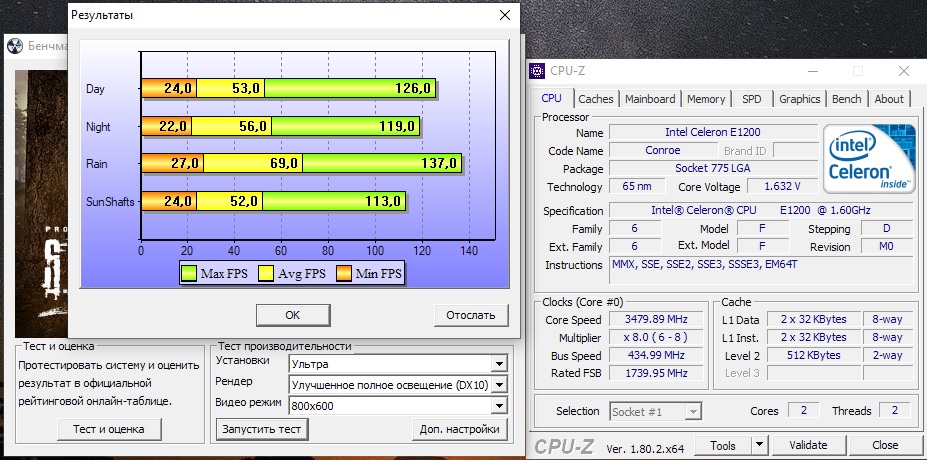Click the Night Max FPS value 119,0
This screenshot has width=927, height=460.
click(x=397, y=126)
